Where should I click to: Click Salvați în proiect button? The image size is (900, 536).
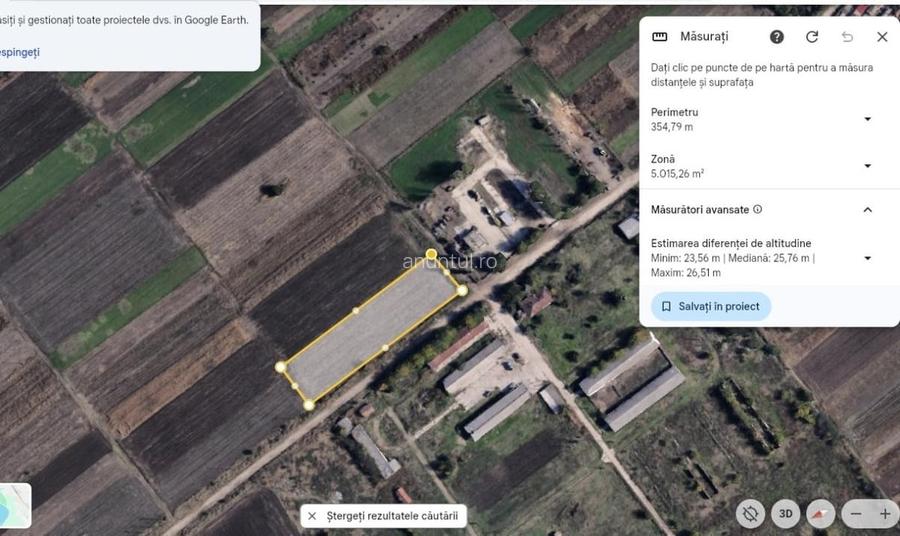pos(711,306)
